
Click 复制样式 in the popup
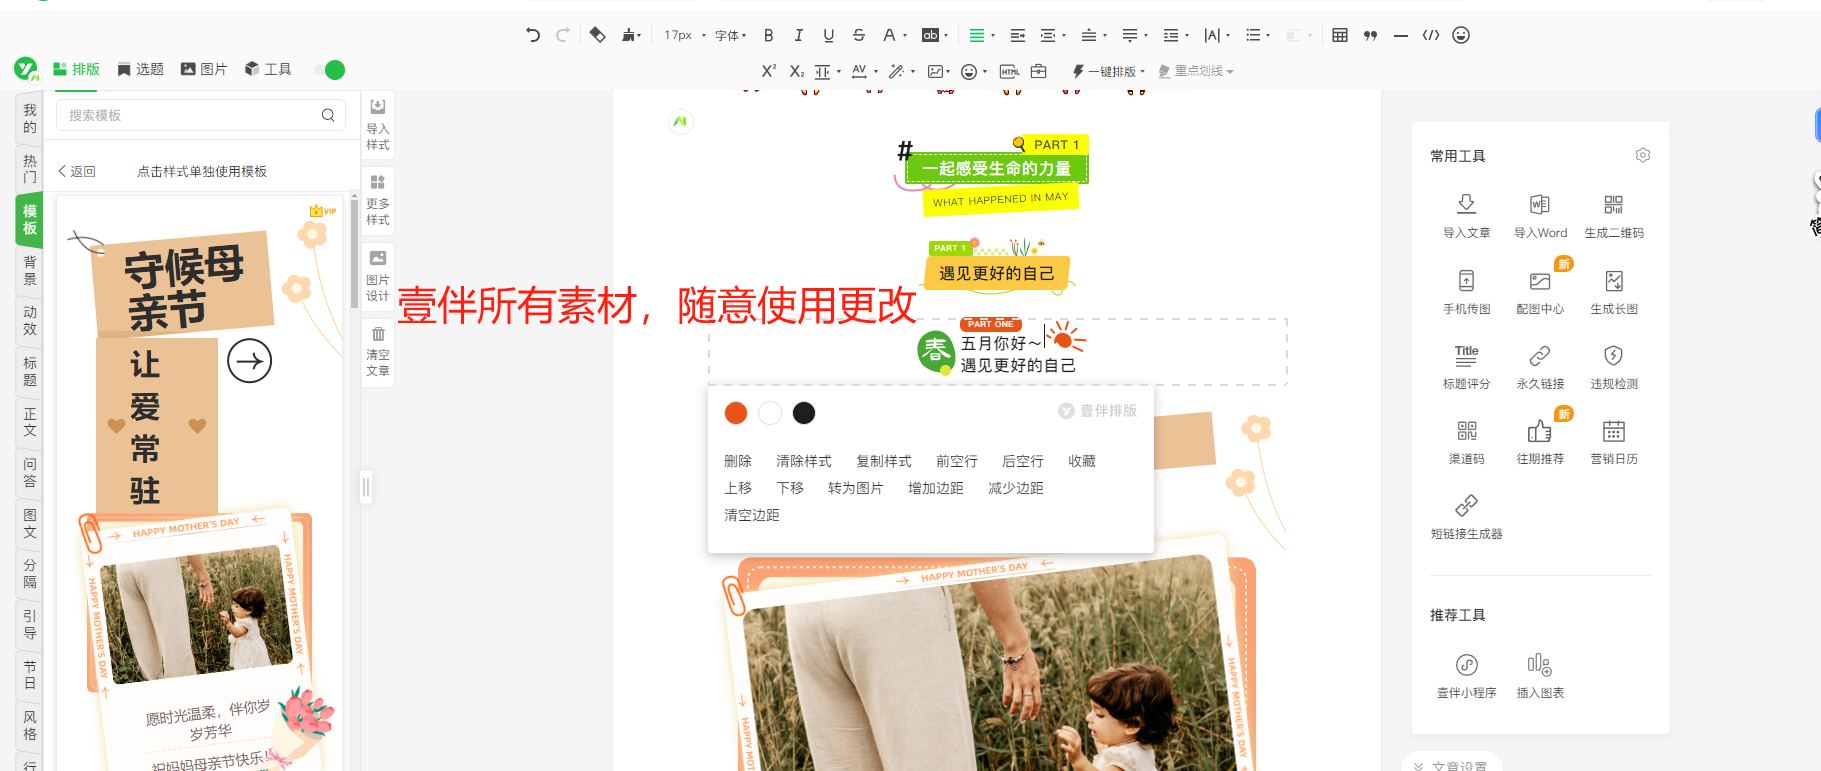pyautogui.click(x=884, y=461)
